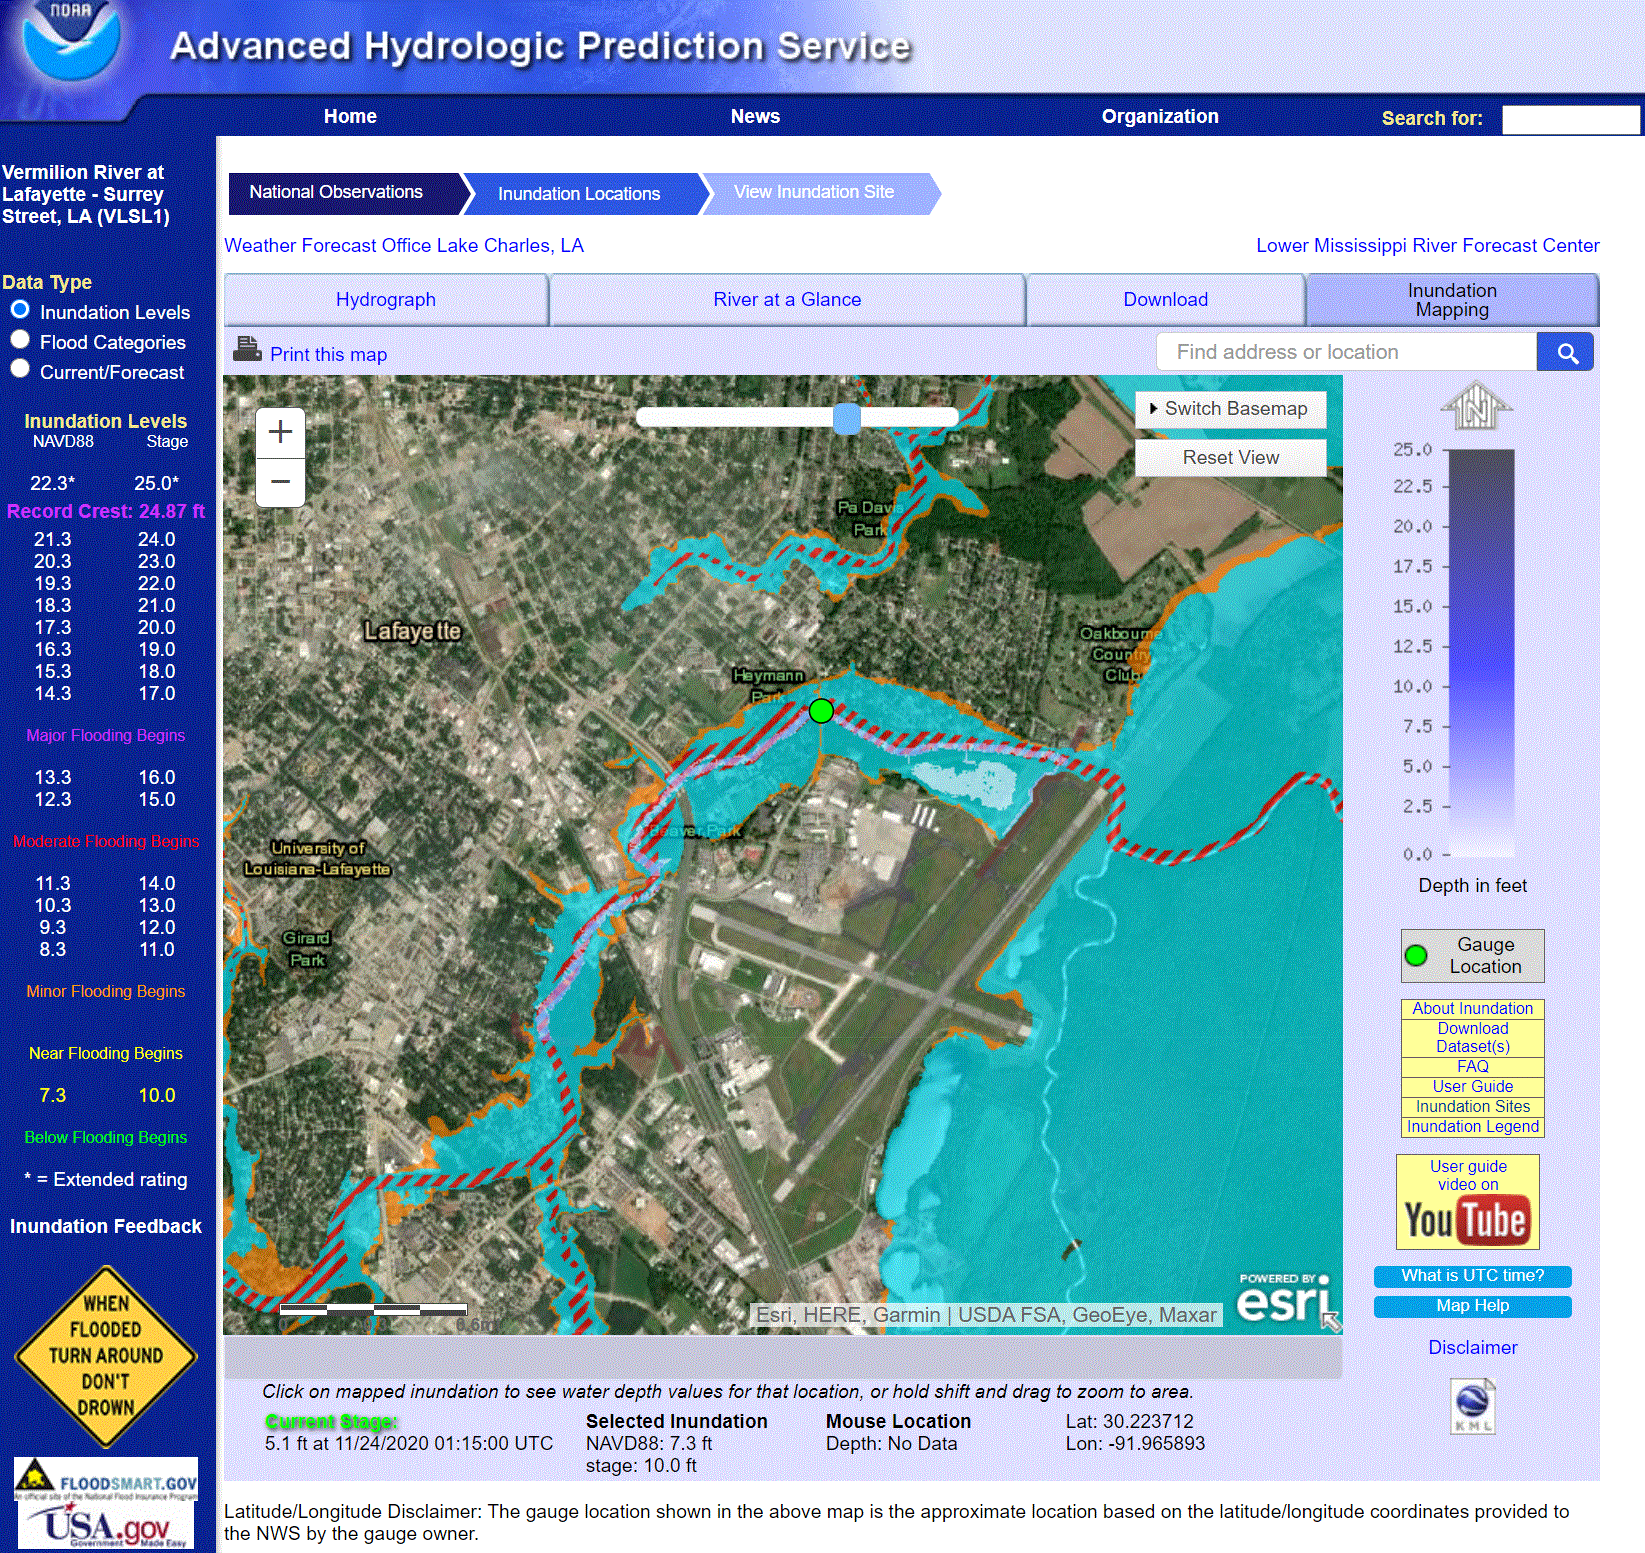Click the NOAA logo
1645x1553 pixels.
coord(71,40)
